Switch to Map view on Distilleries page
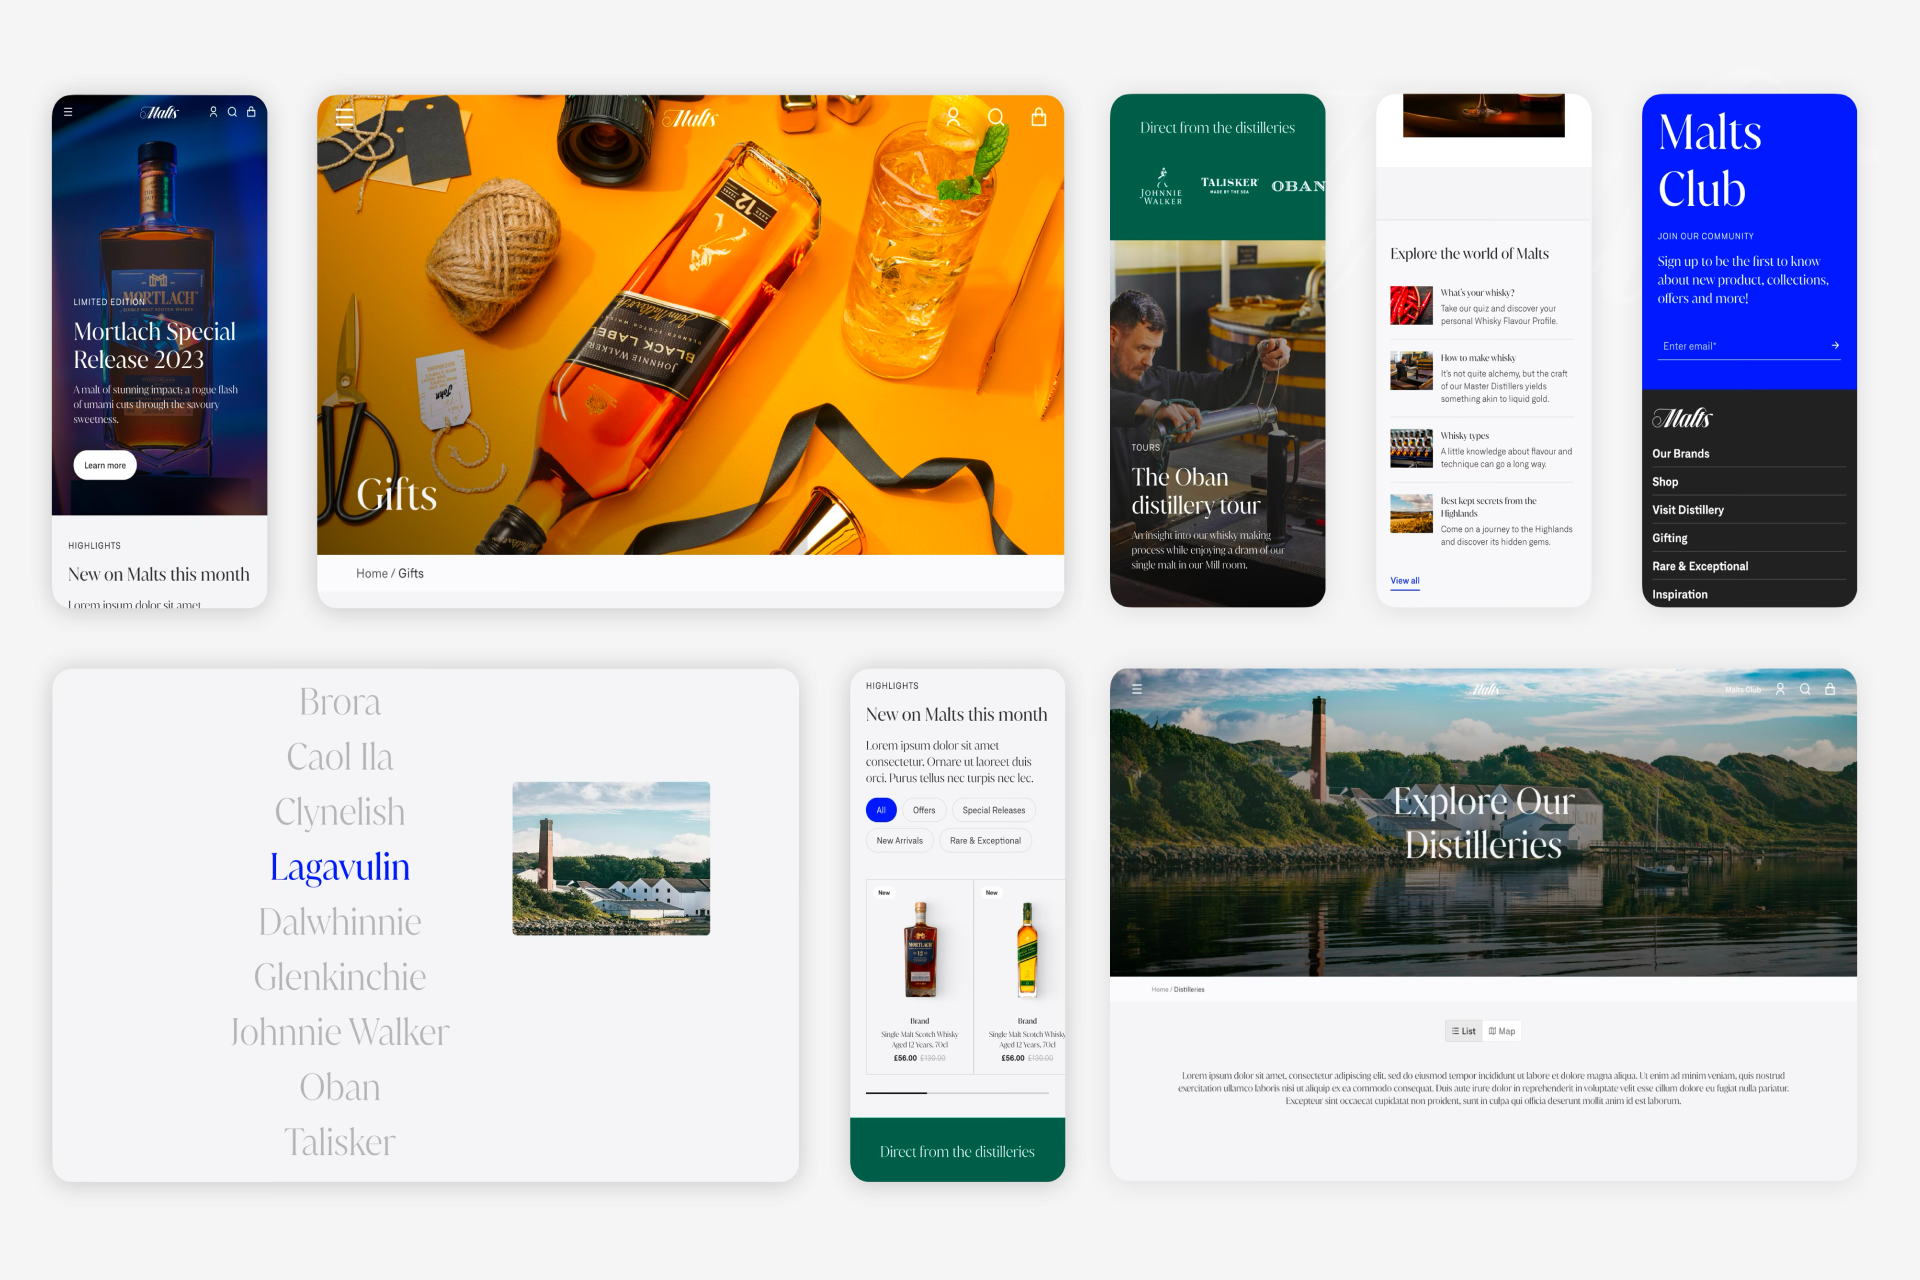The width and height of the screenshot is (1920, 1280). [x=1502, y=1031]
